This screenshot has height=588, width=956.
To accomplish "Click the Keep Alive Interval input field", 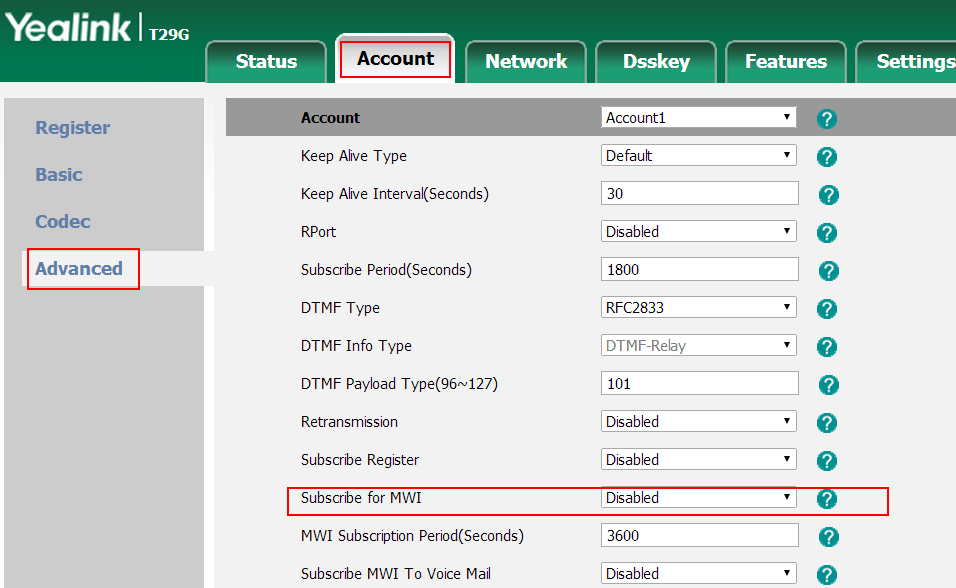I will pyautogui.click(x=700, y=194).
